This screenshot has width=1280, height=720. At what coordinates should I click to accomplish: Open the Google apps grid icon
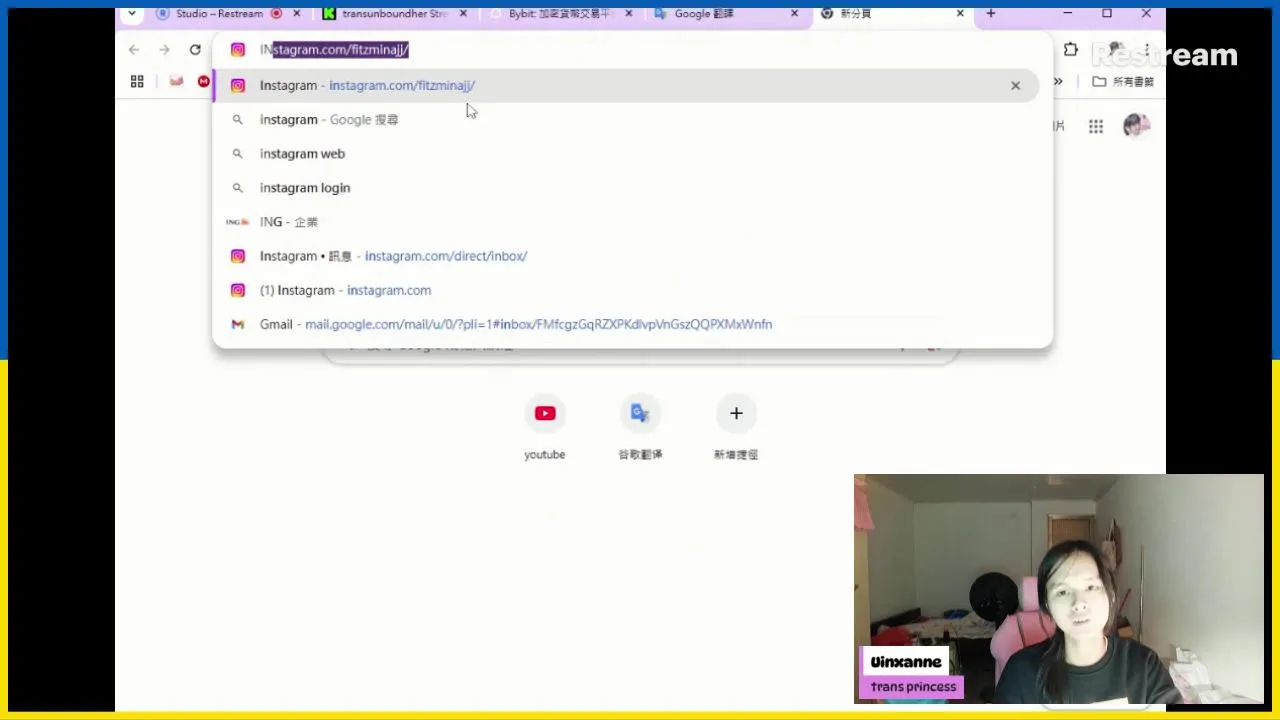pos(1096,126)
